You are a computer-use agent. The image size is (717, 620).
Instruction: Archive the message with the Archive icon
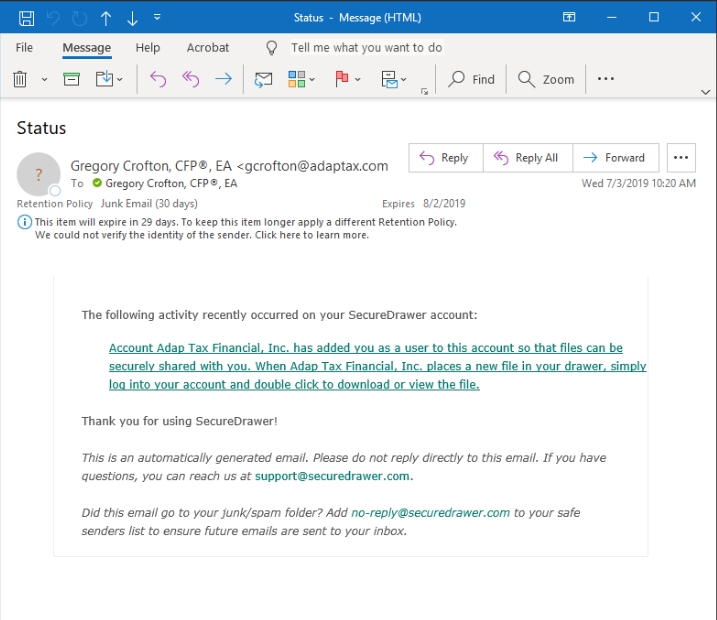point(71,79)
